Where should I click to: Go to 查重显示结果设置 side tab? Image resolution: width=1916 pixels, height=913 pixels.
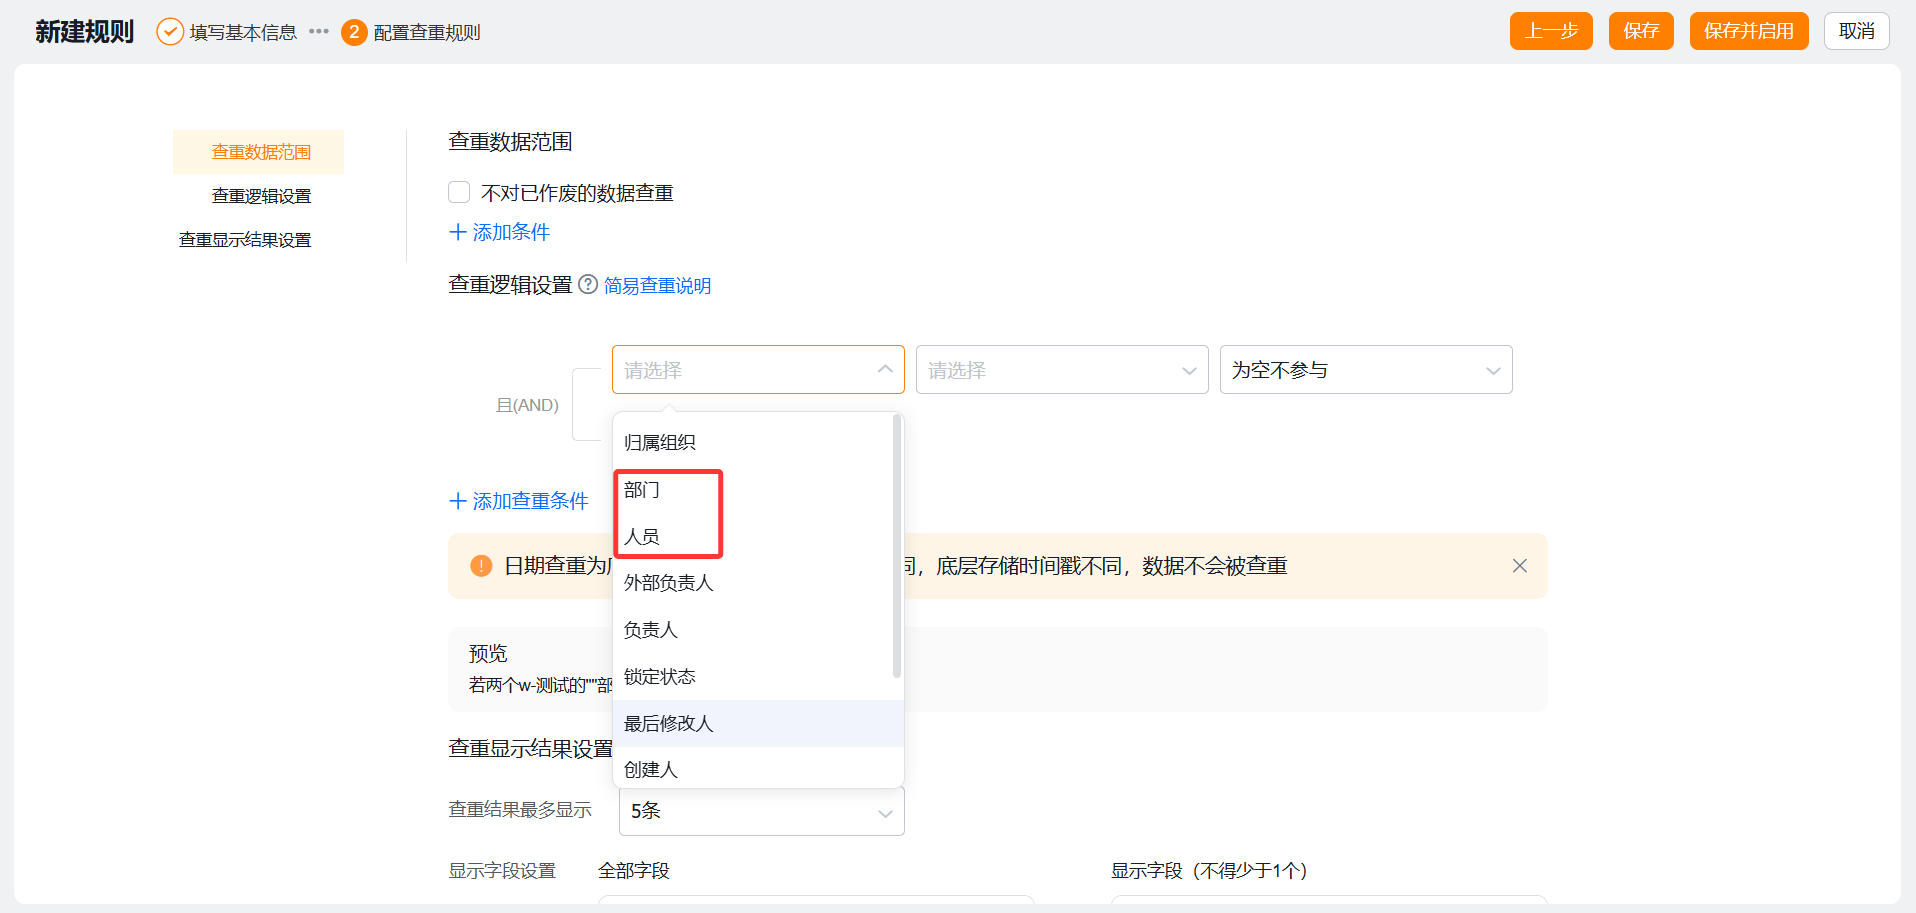pyautogui.click(x=245, y=240)
